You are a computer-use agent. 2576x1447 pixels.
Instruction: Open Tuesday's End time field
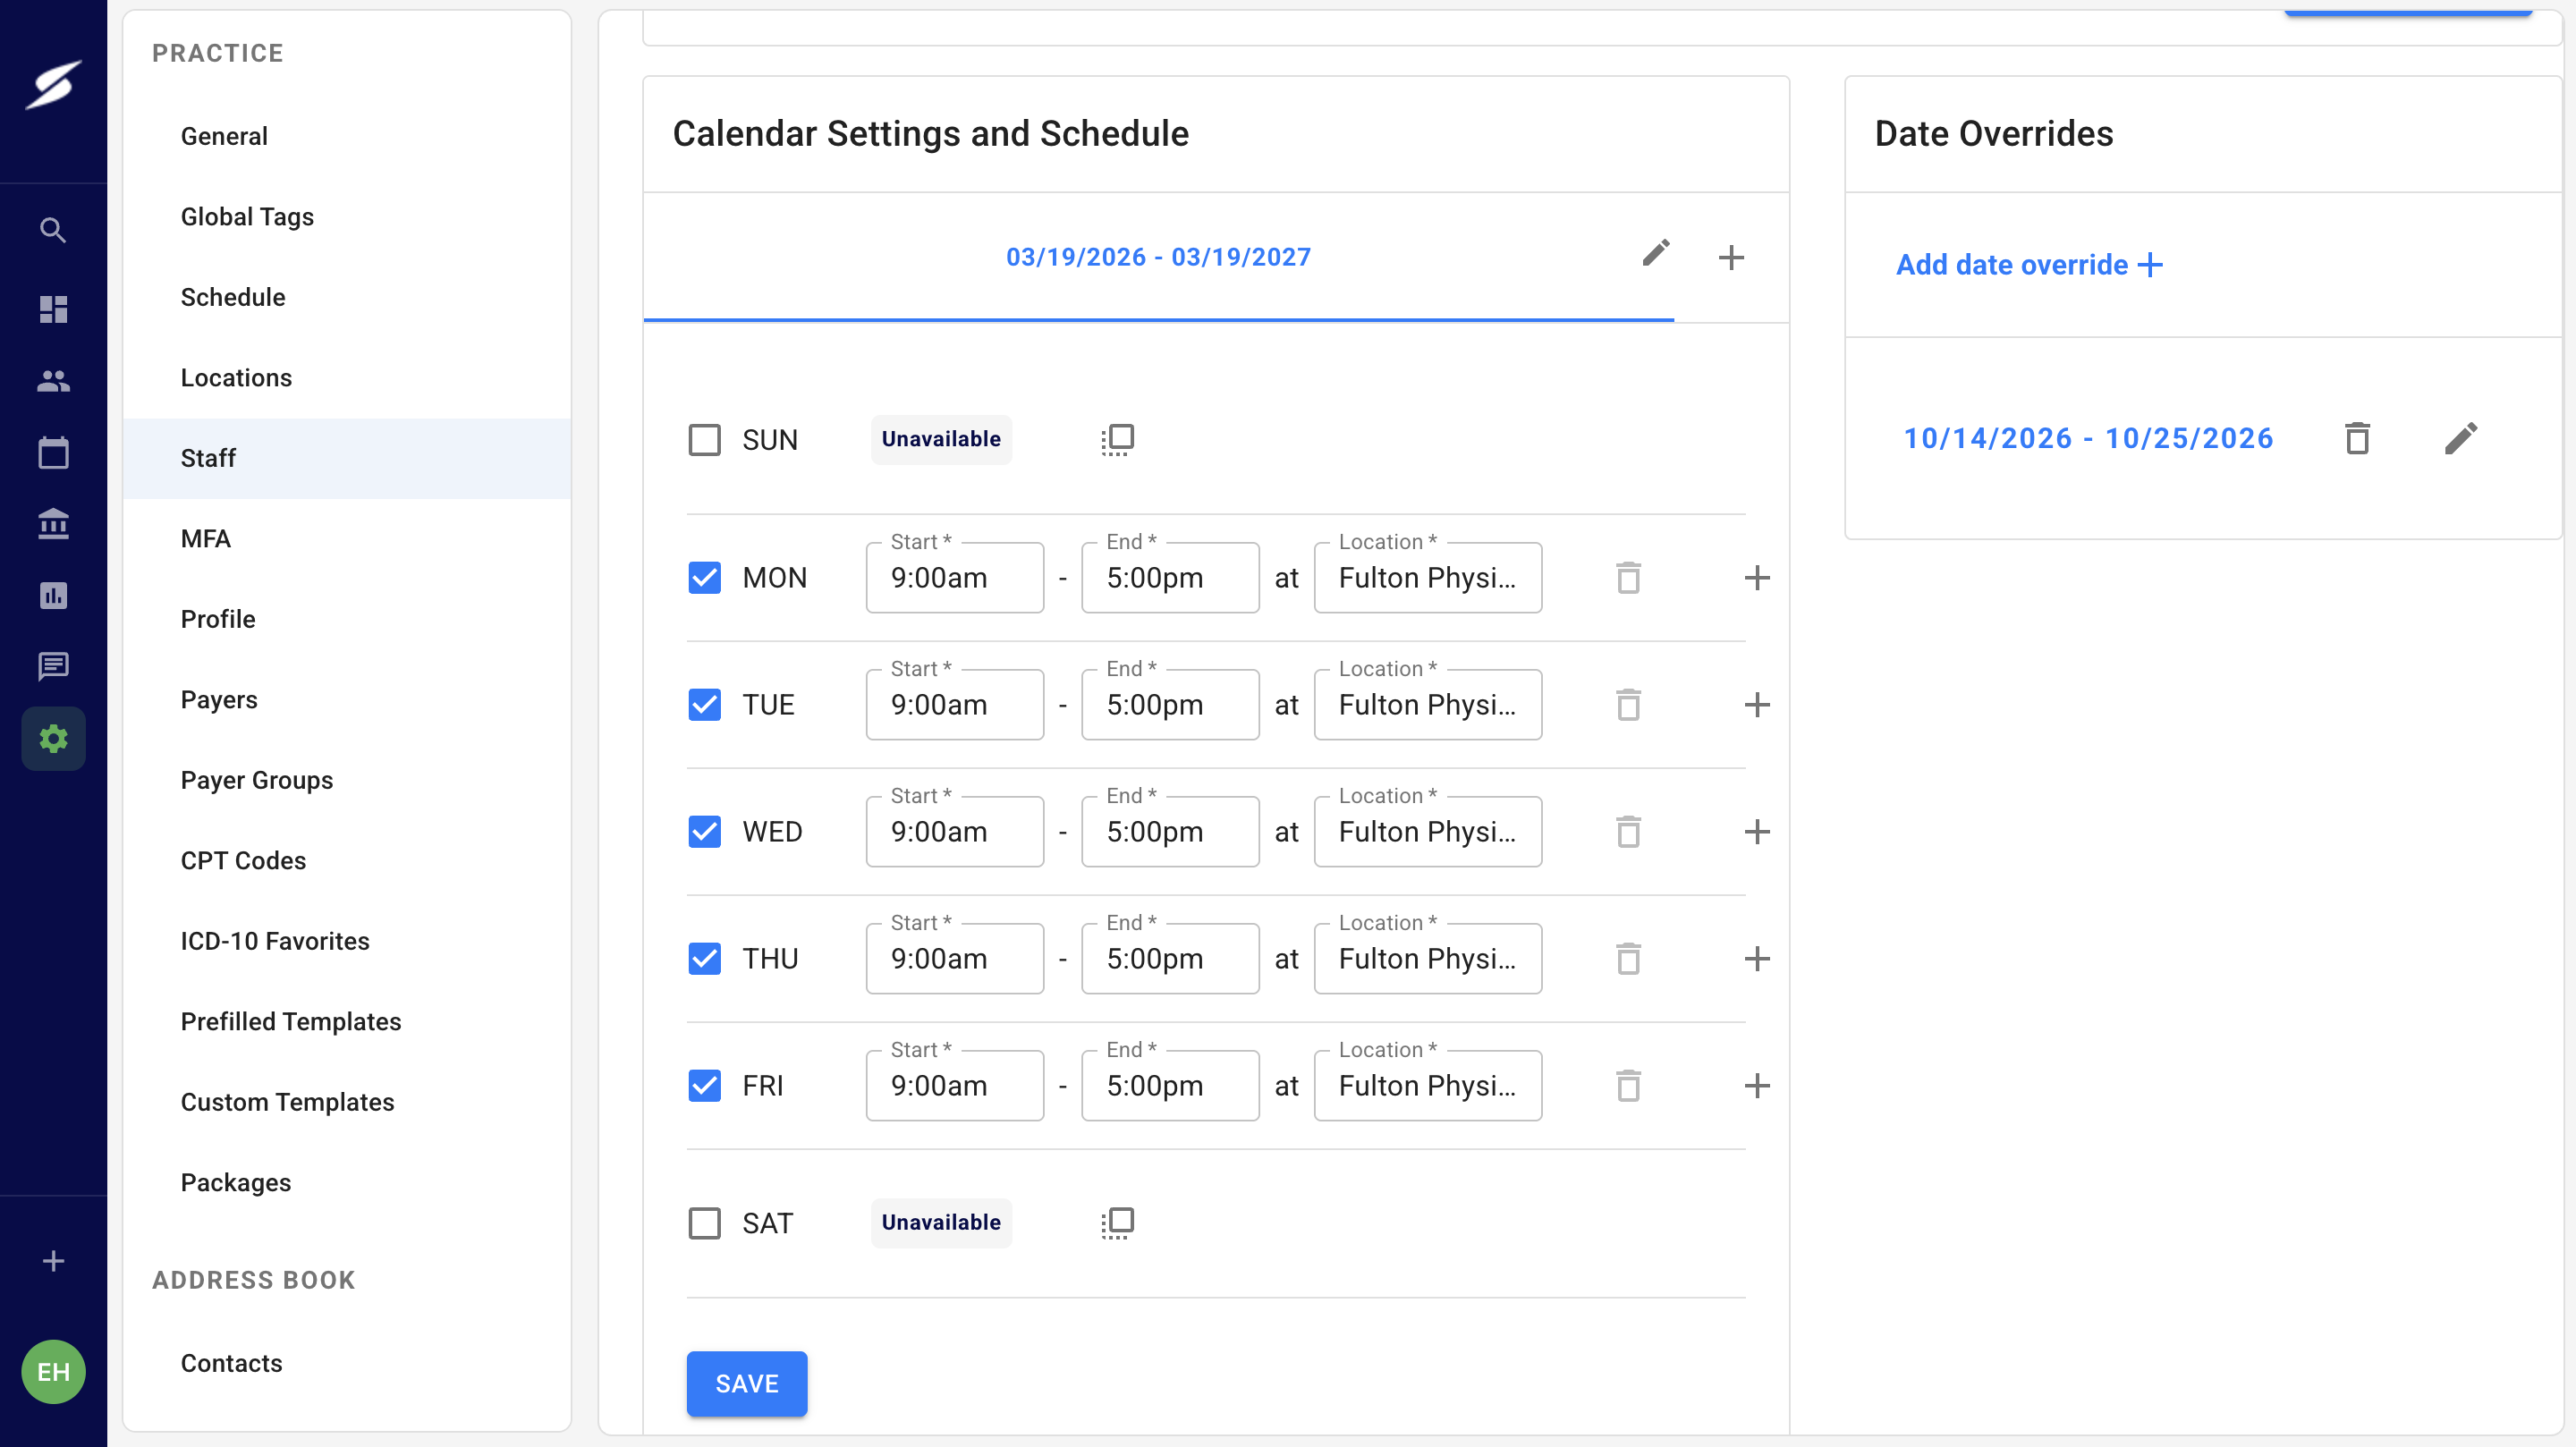tap(1170, 704)
